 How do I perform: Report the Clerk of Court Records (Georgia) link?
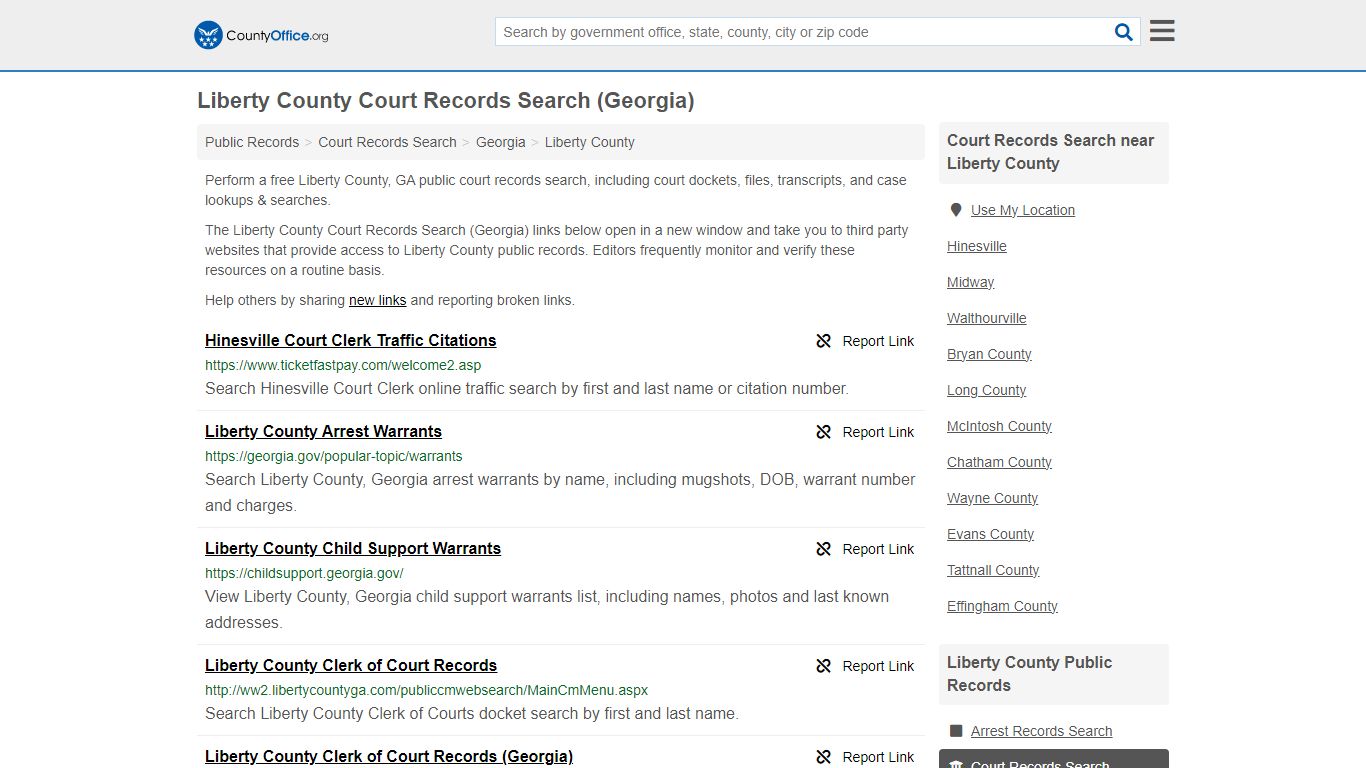(x=865, y=757)
